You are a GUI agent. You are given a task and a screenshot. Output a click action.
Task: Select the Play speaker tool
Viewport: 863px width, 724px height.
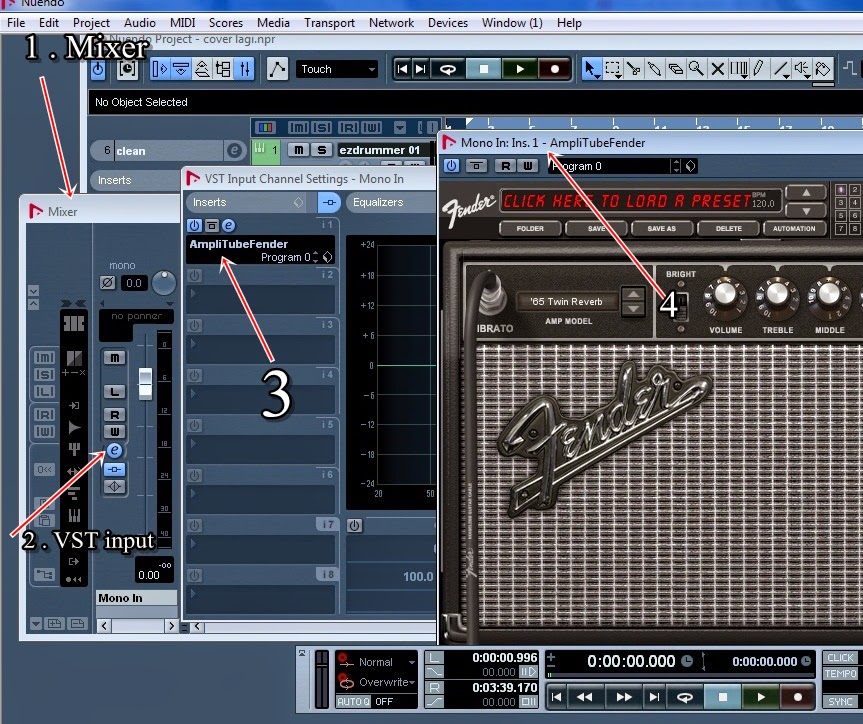point(802,69)
